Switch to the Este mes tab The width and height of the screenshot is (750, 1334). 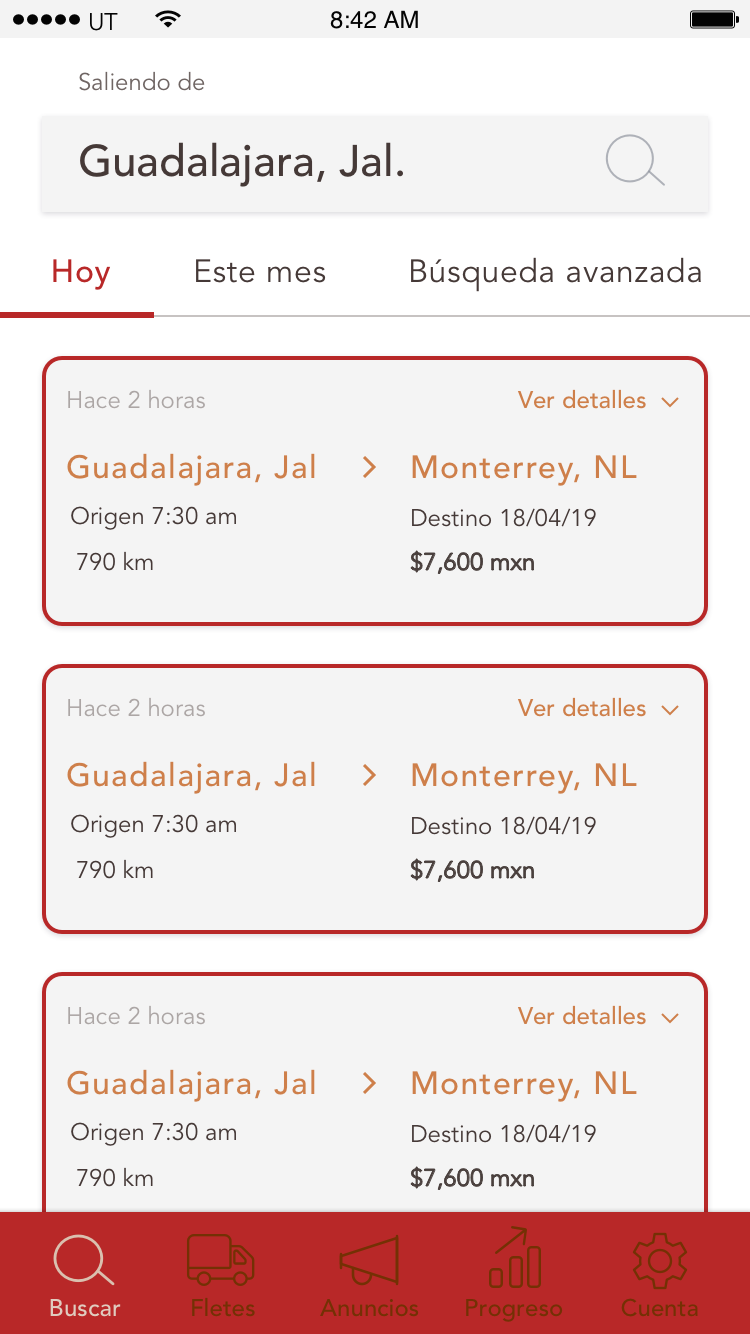click(260, 272)
